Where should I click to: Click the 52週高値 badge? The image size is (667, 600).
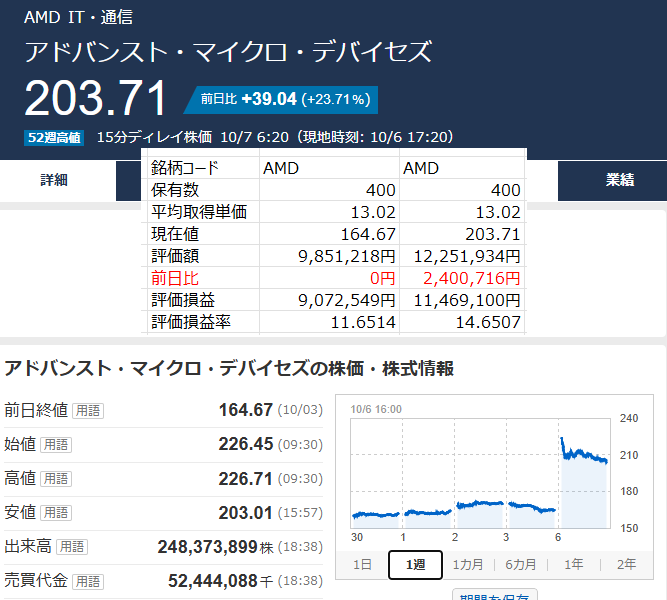(55, 137)
